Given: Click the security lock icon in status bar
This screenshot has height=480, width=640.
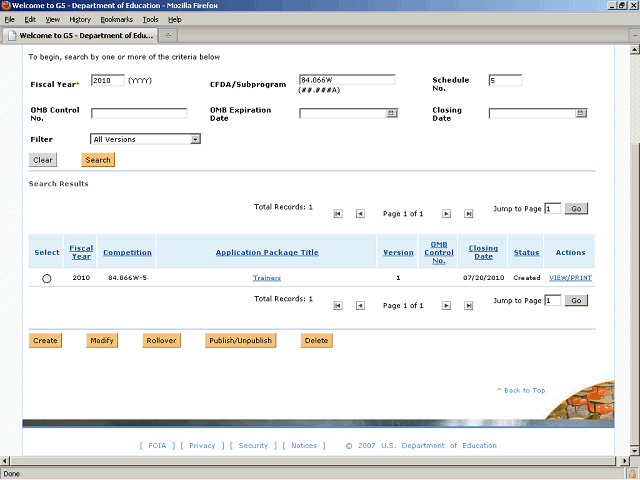Looking at the screenshot, I should point(632,474).
